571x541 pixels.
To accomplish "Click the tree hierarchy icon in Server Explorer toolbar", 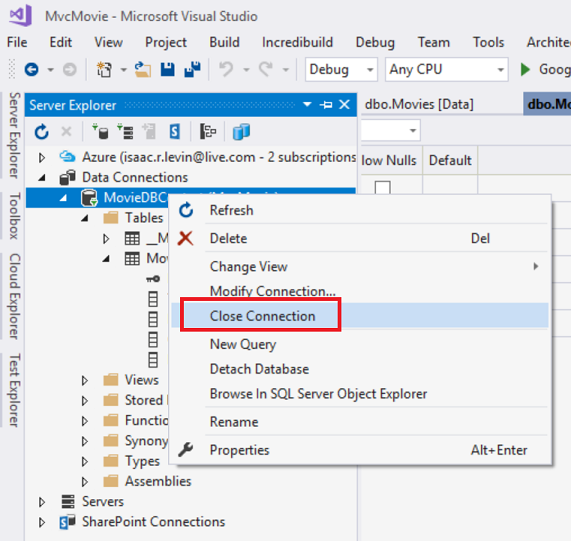I will (x=208, y=131).
